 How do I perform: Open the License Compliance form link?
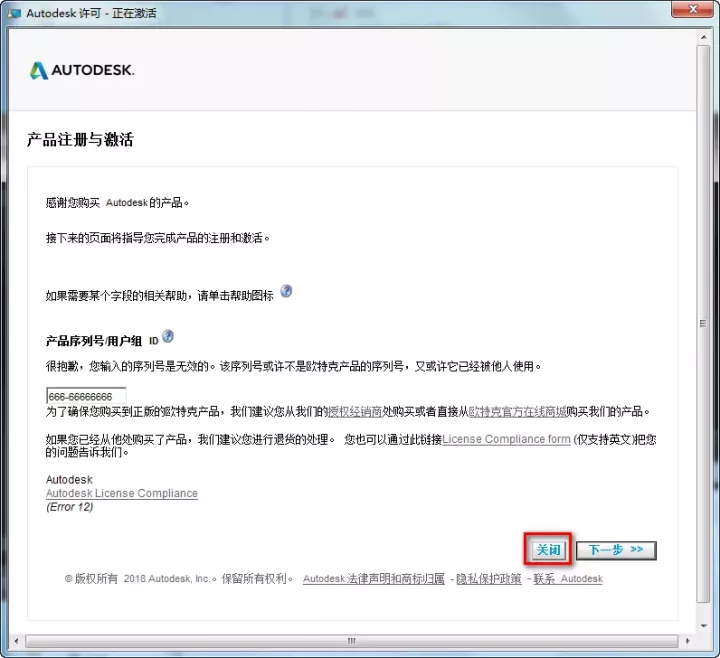506,439
